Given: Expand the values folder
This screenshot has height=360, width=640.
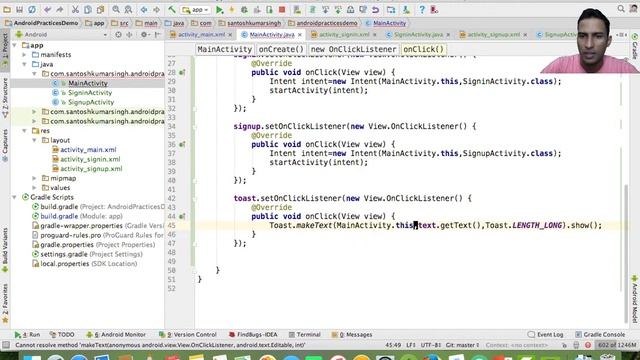Looking at the screenshot, I should tap(34, 188).
